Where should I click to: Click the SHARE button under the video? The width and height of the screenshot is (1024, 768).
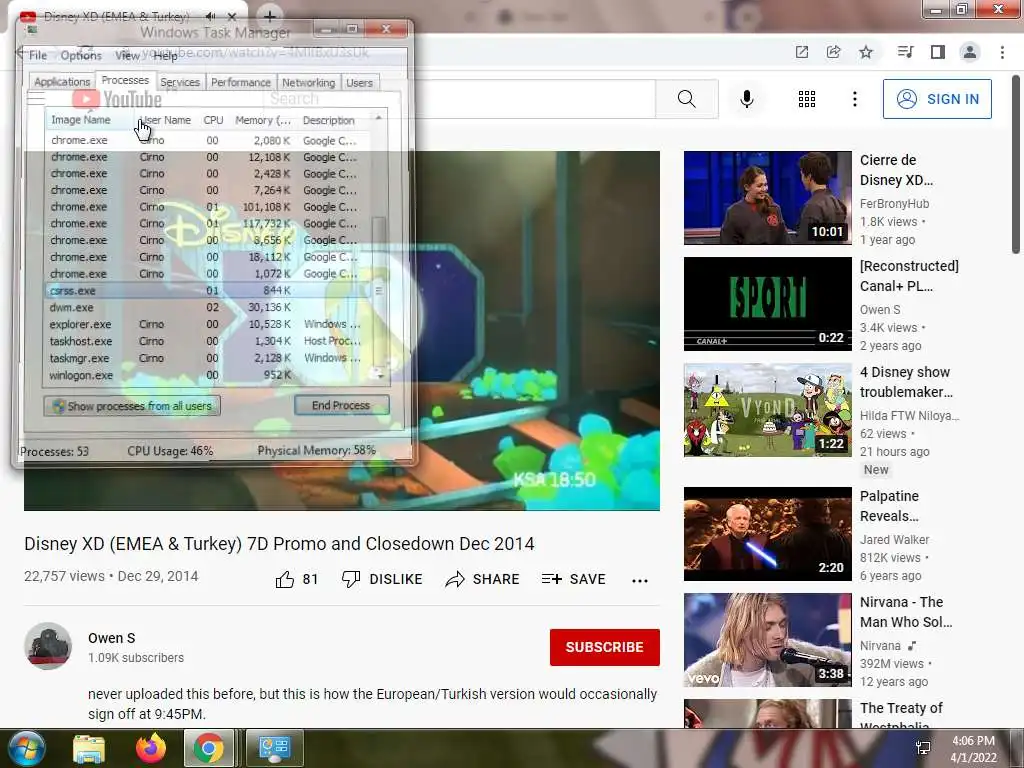click(482, 579)
